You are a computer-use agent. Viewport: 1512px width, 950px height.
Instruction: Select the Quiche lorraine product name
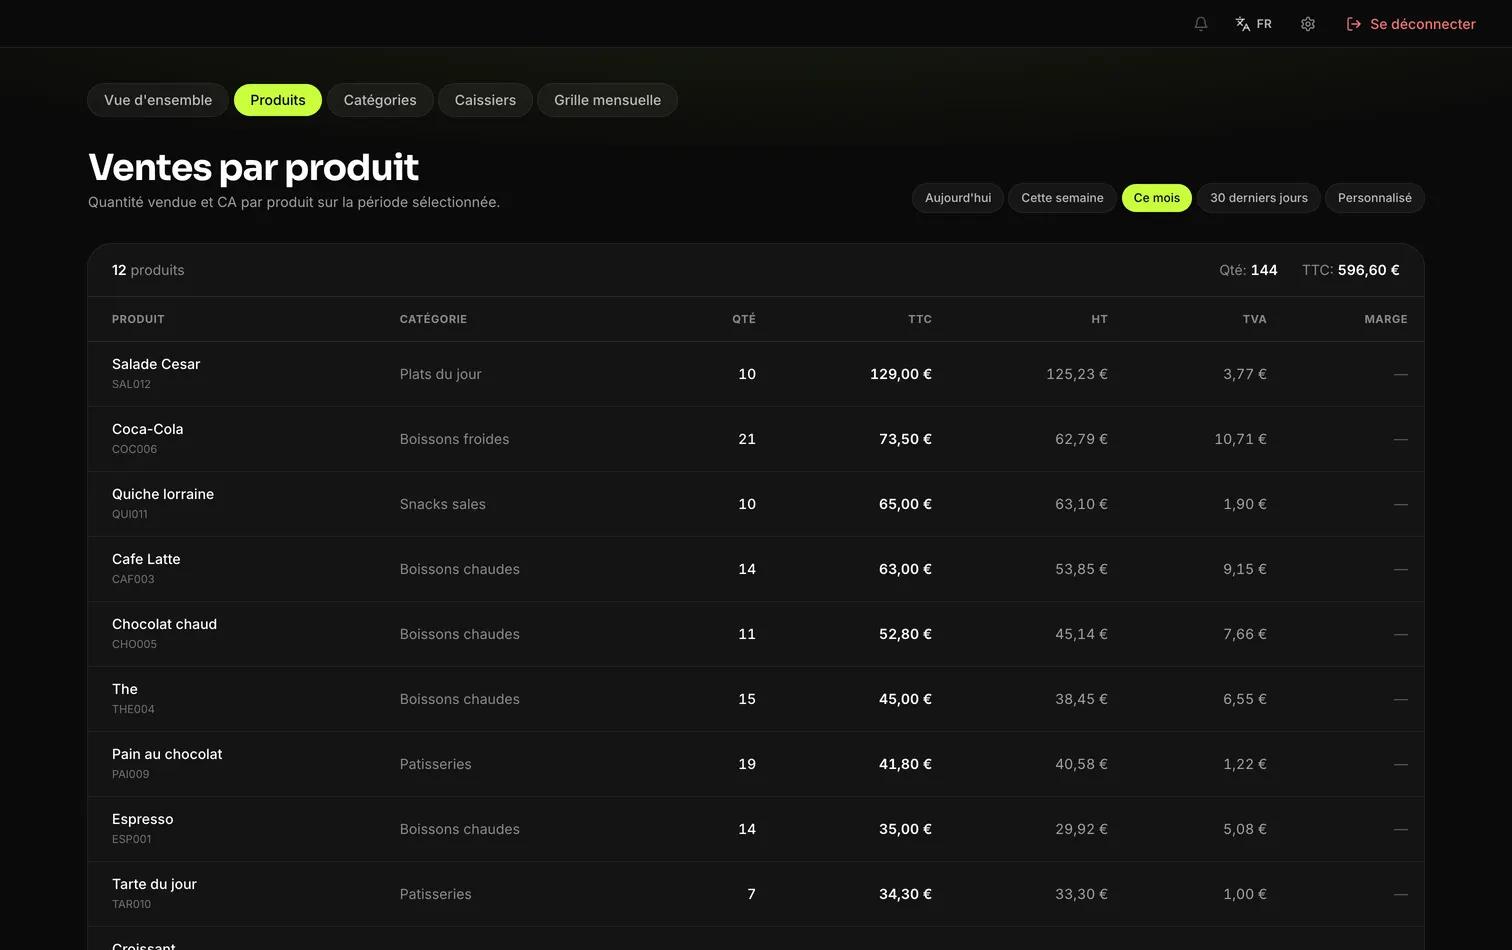(163, 494)
